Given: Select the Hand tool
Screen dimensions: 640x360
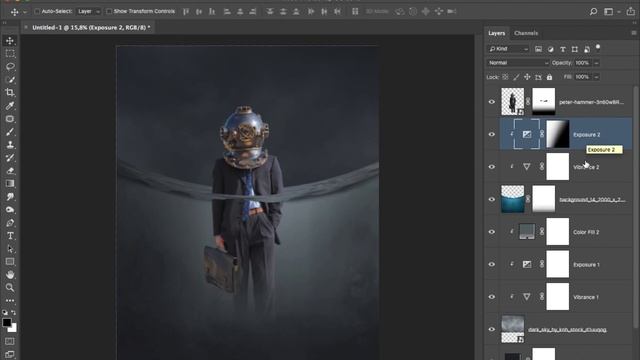Looking at the screenshot, I should click(10, 275).
